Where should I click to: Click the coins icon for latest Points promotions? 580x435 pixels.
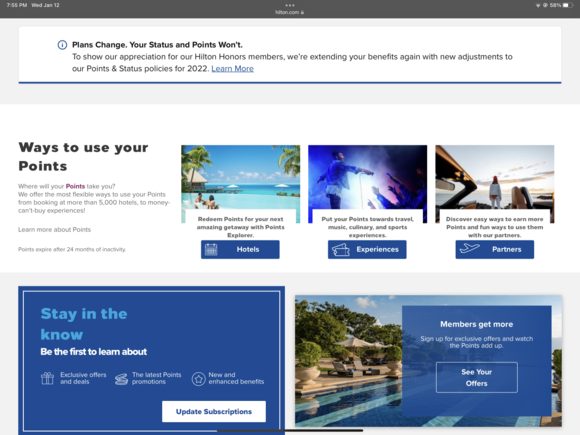pyautogui.click(x=121, y=379)
